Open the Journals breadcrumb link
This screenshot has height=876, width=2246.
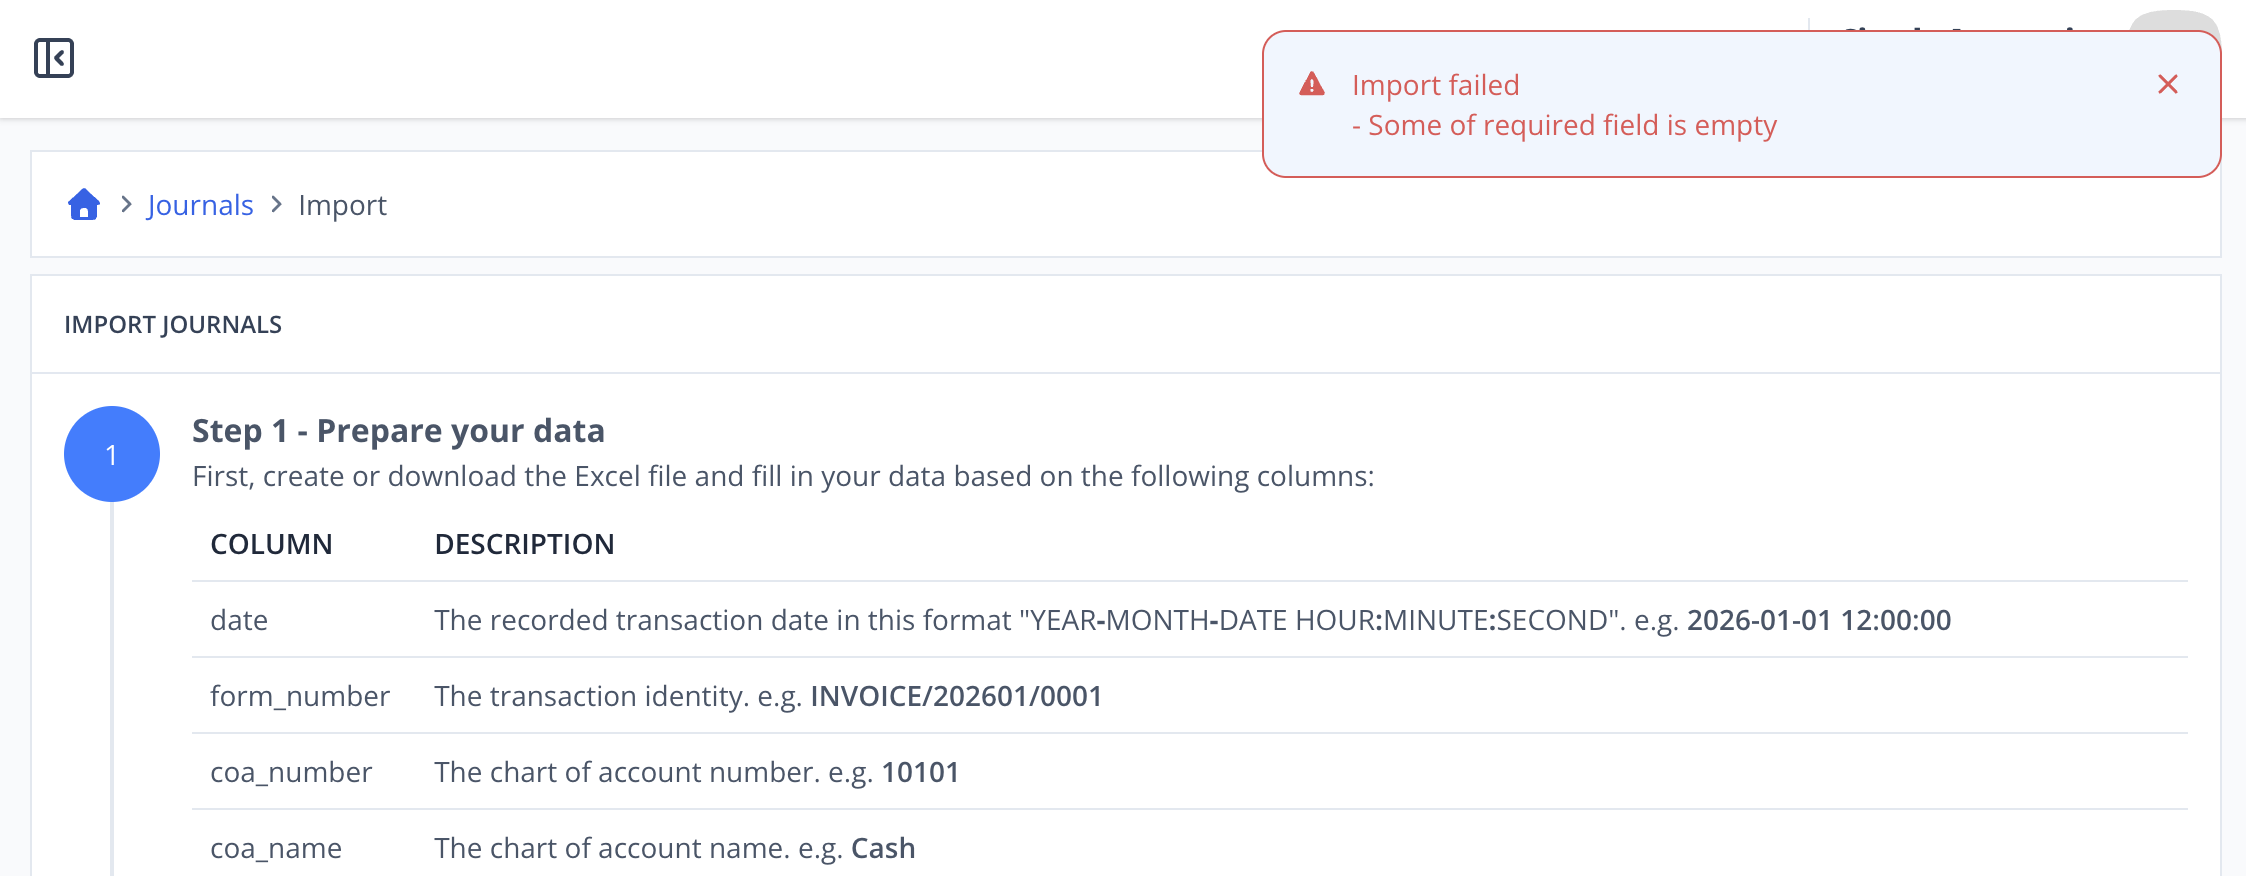200,205
